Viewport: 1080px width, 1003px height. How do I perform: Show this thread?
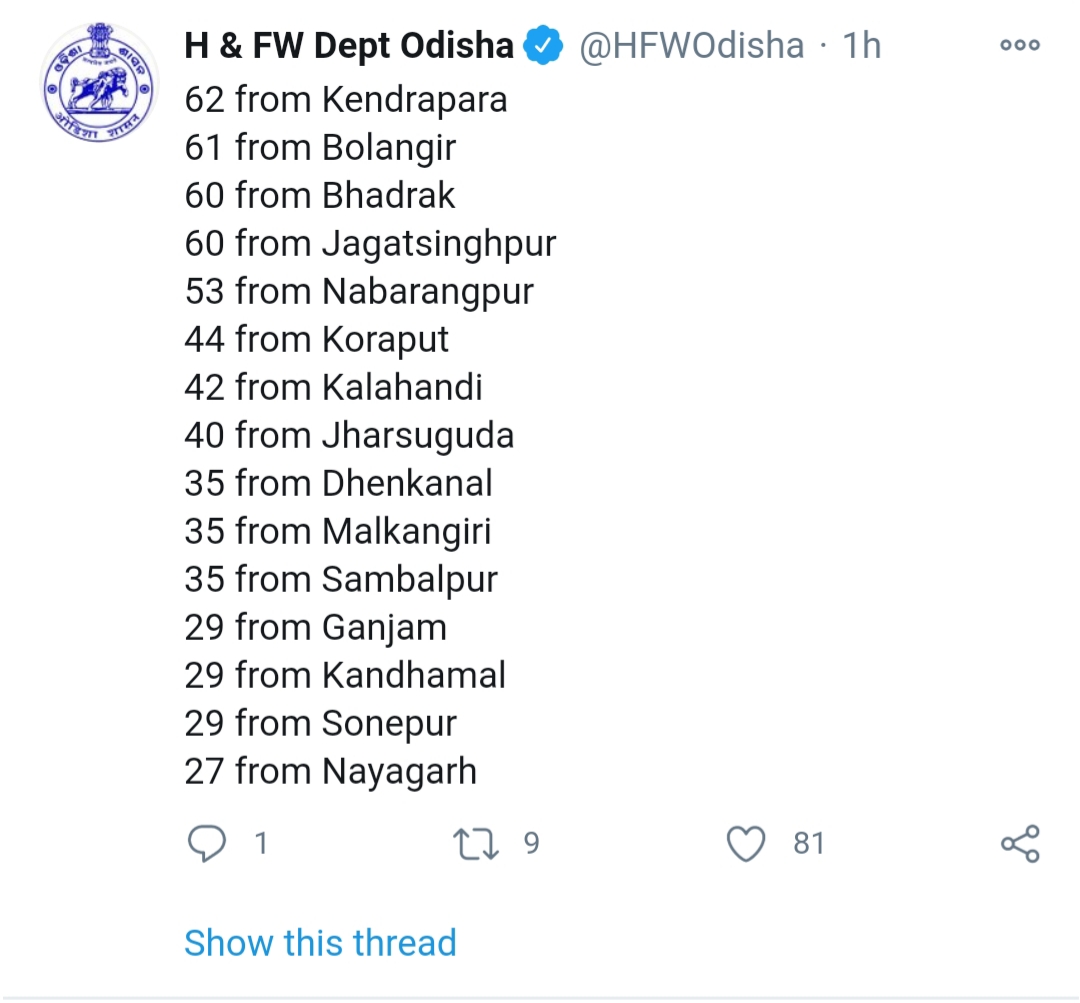pos(320,943)
